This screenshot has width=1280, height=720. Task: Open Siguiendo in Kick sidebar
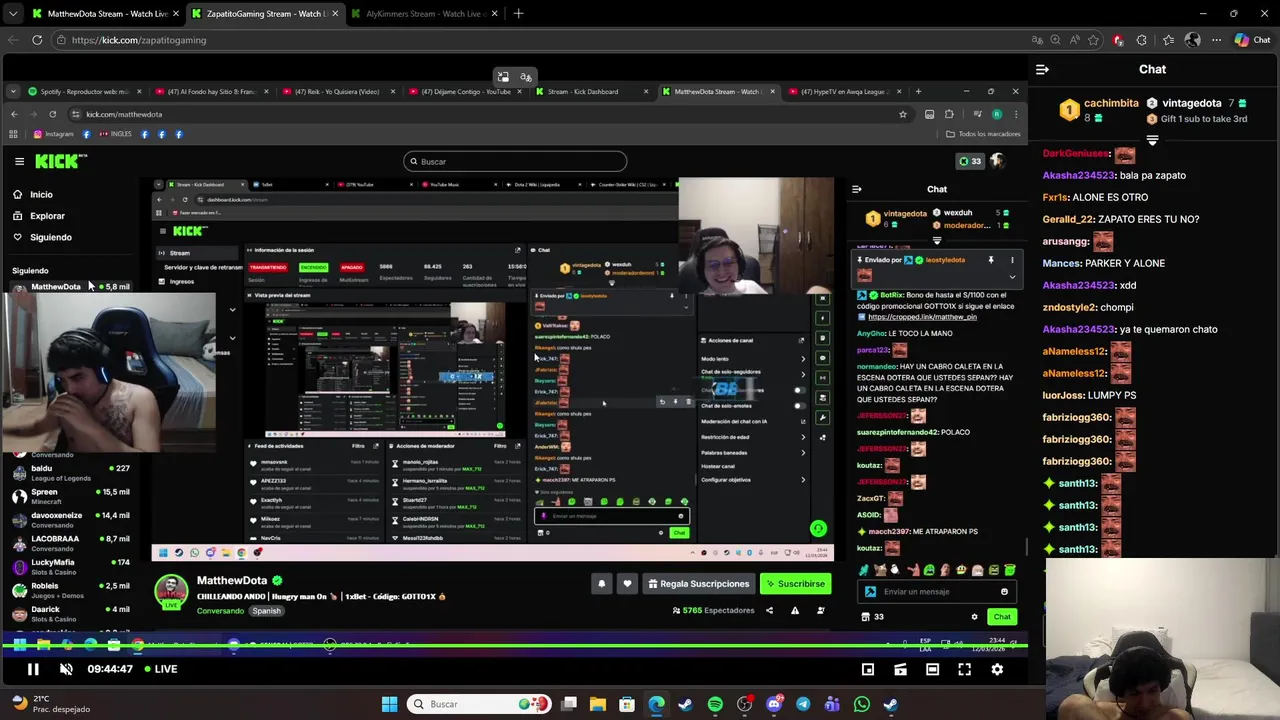point(50,237)
